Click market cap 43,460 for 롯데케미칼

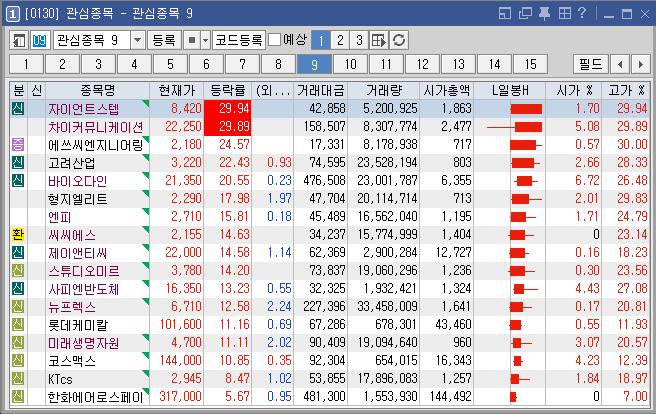point(453,325)
